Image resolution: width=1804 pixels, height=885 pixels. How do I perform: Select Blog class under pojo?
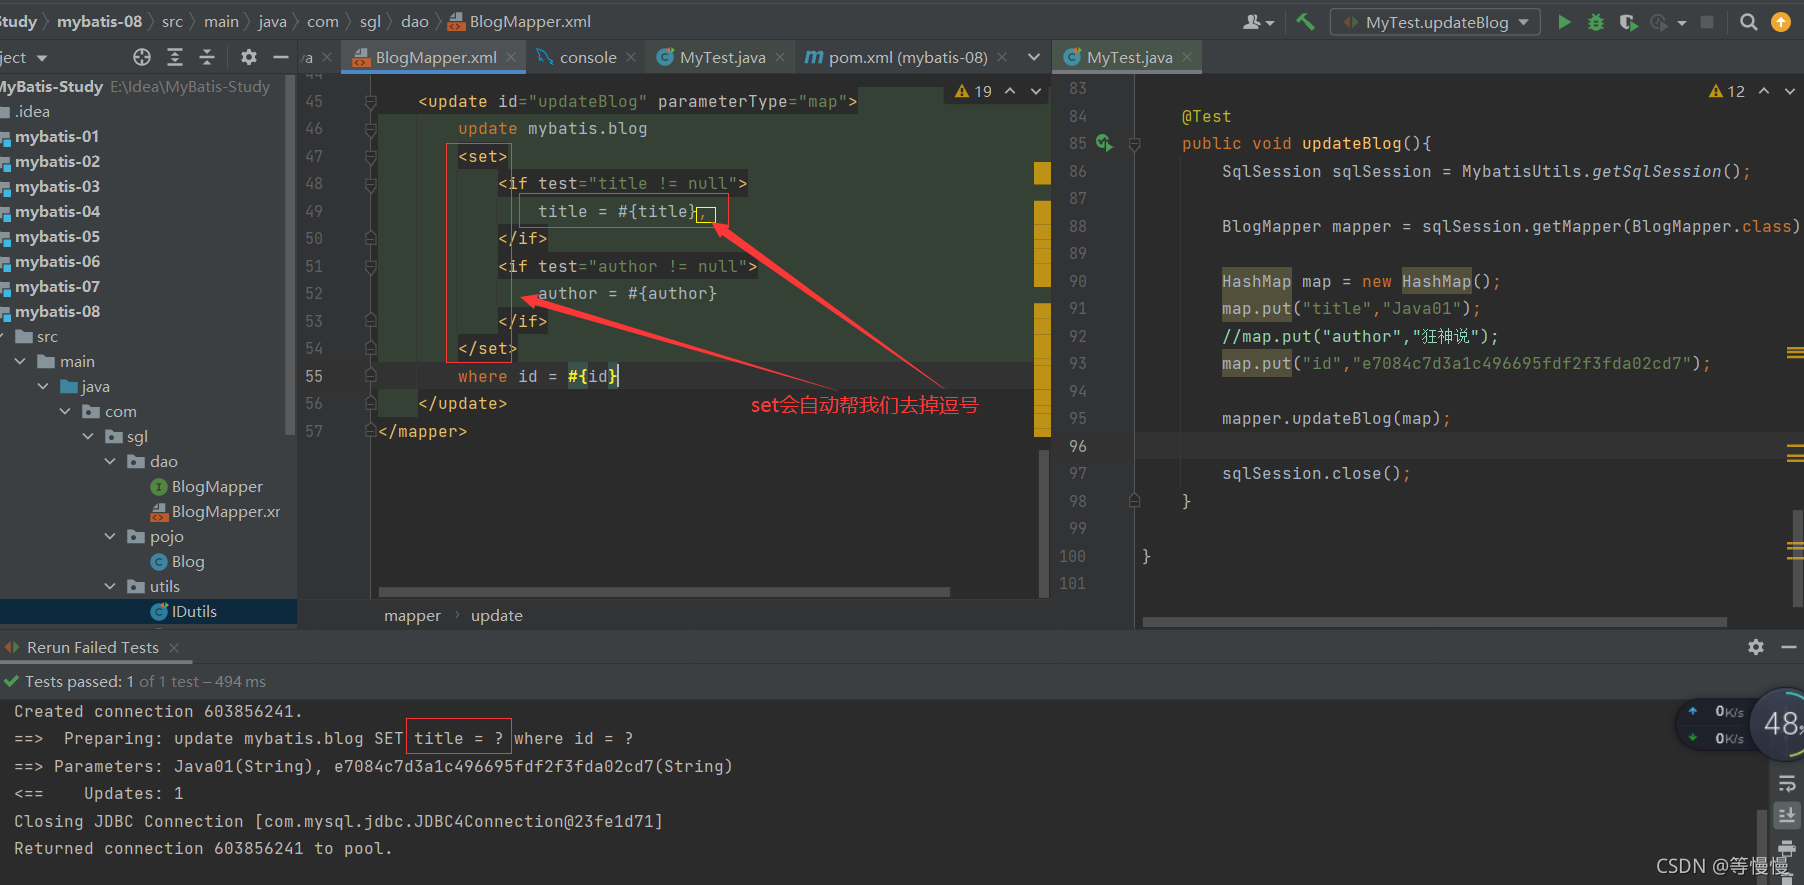point(178,561)
